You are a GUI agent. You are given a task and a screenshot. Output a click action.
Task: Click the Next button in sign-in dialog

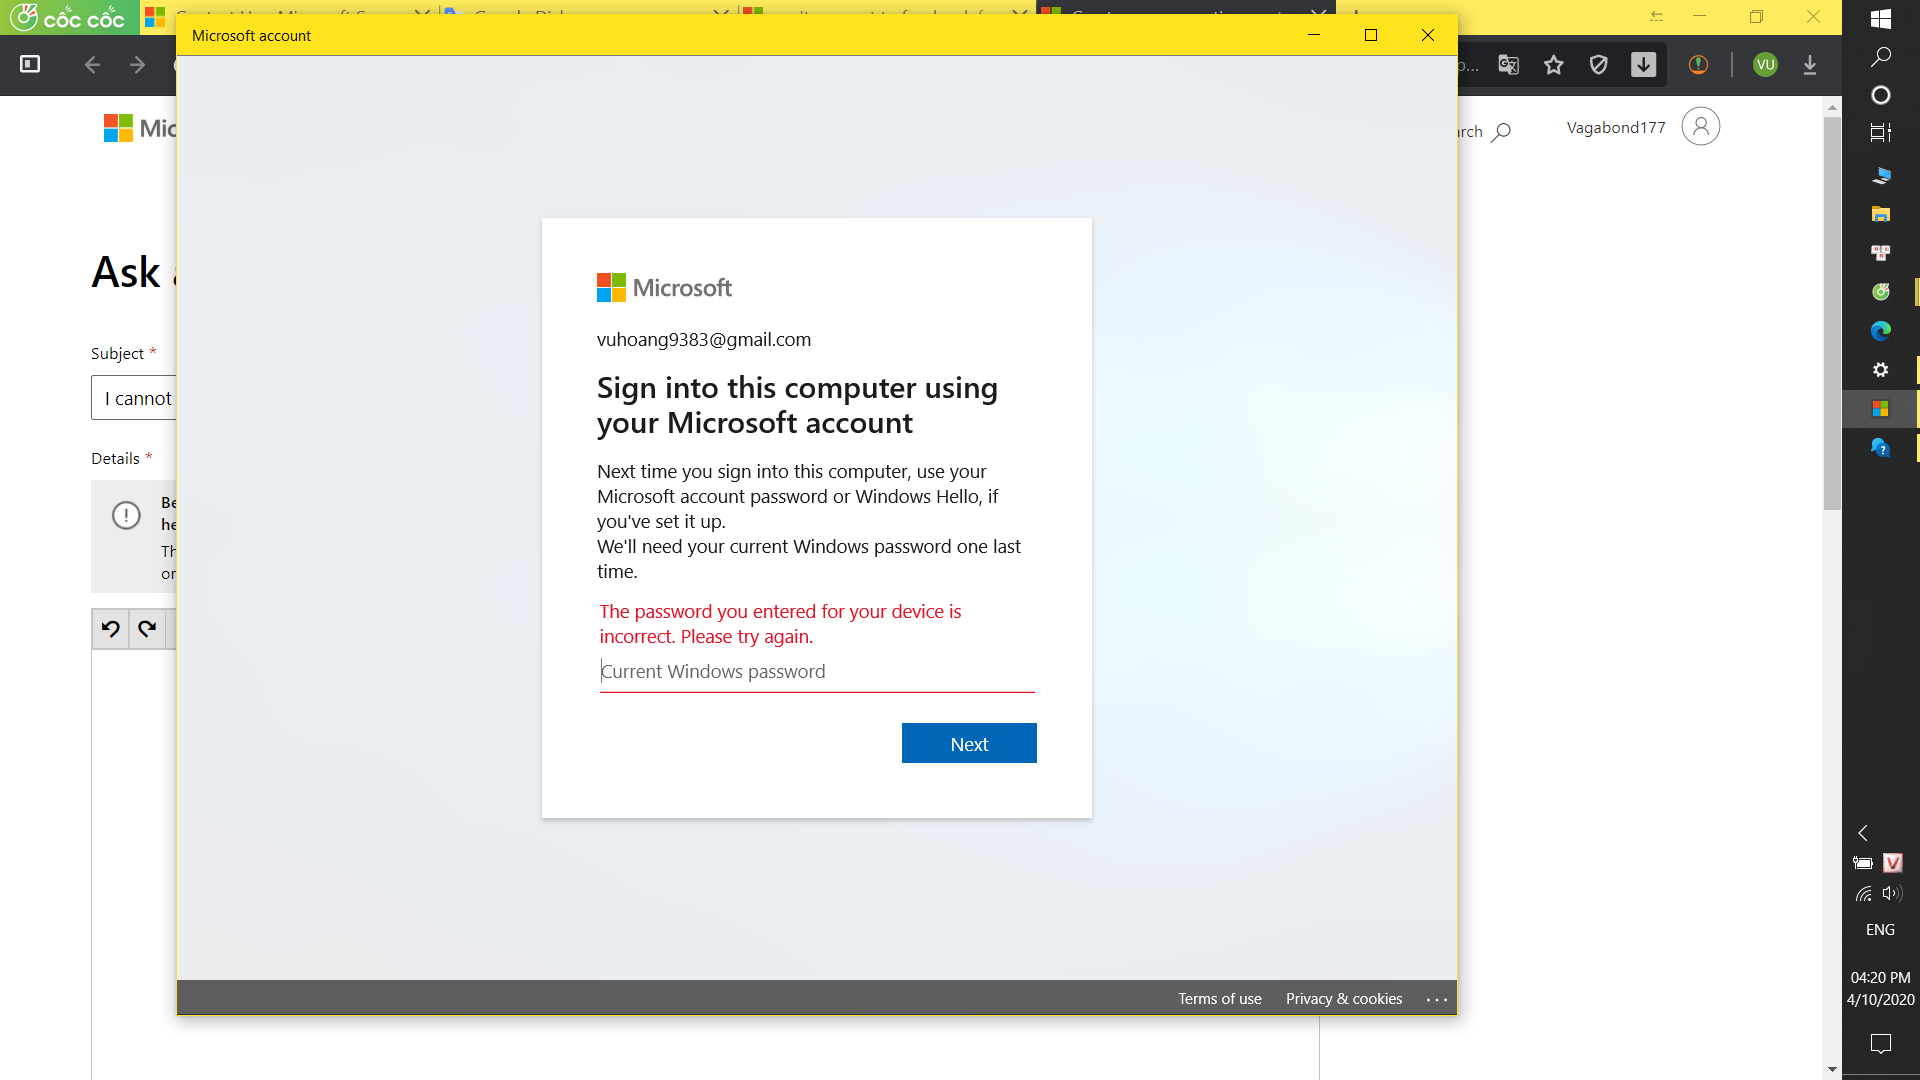tap(969, 743)
